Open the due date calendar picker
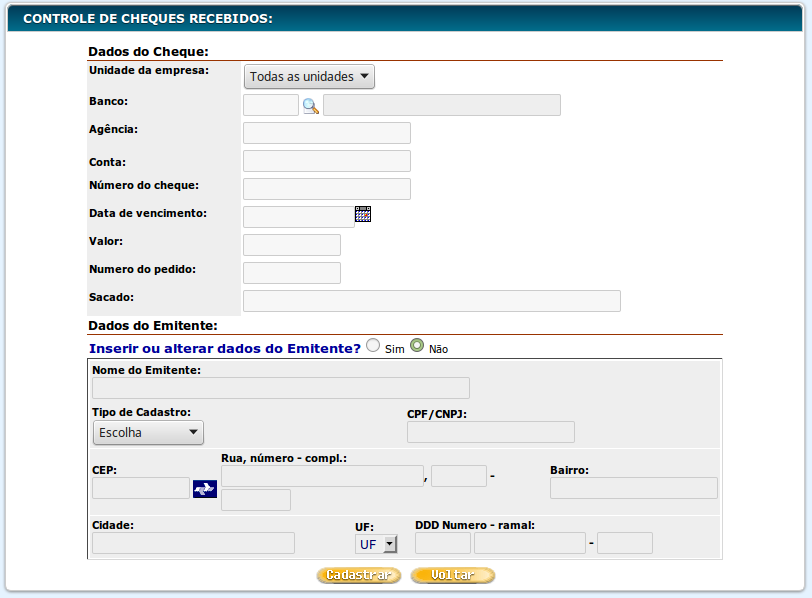The image size is (812, 598). pyautogui.click(x=363, y=214)
